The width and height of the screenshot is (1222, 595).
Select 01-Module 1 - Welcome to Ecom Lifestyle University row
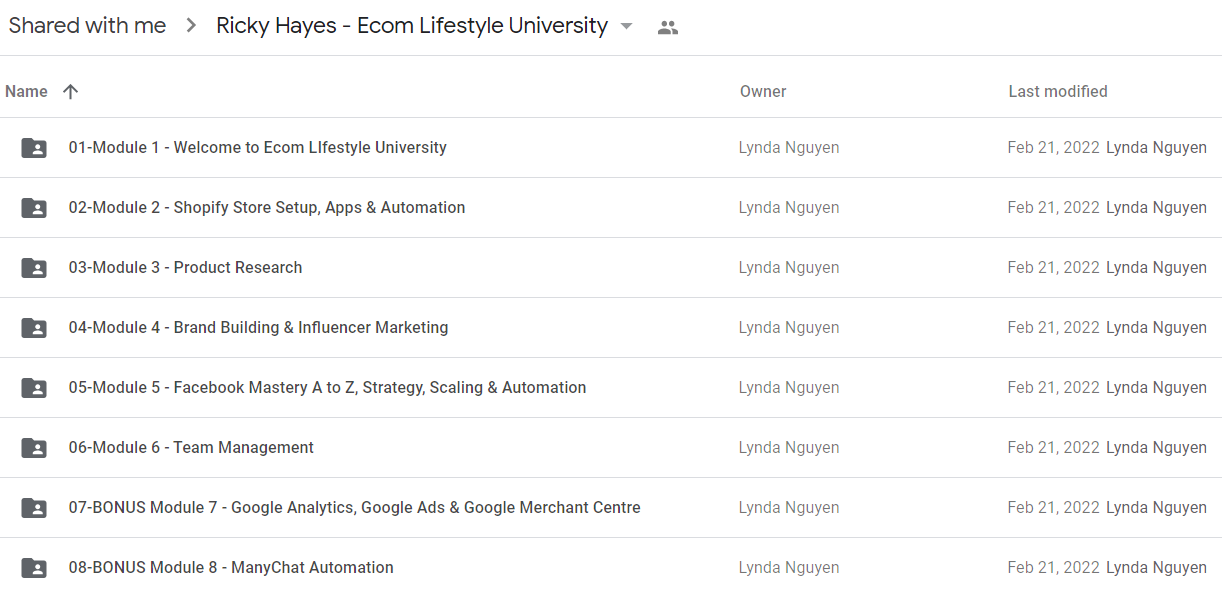pos(611,148)
